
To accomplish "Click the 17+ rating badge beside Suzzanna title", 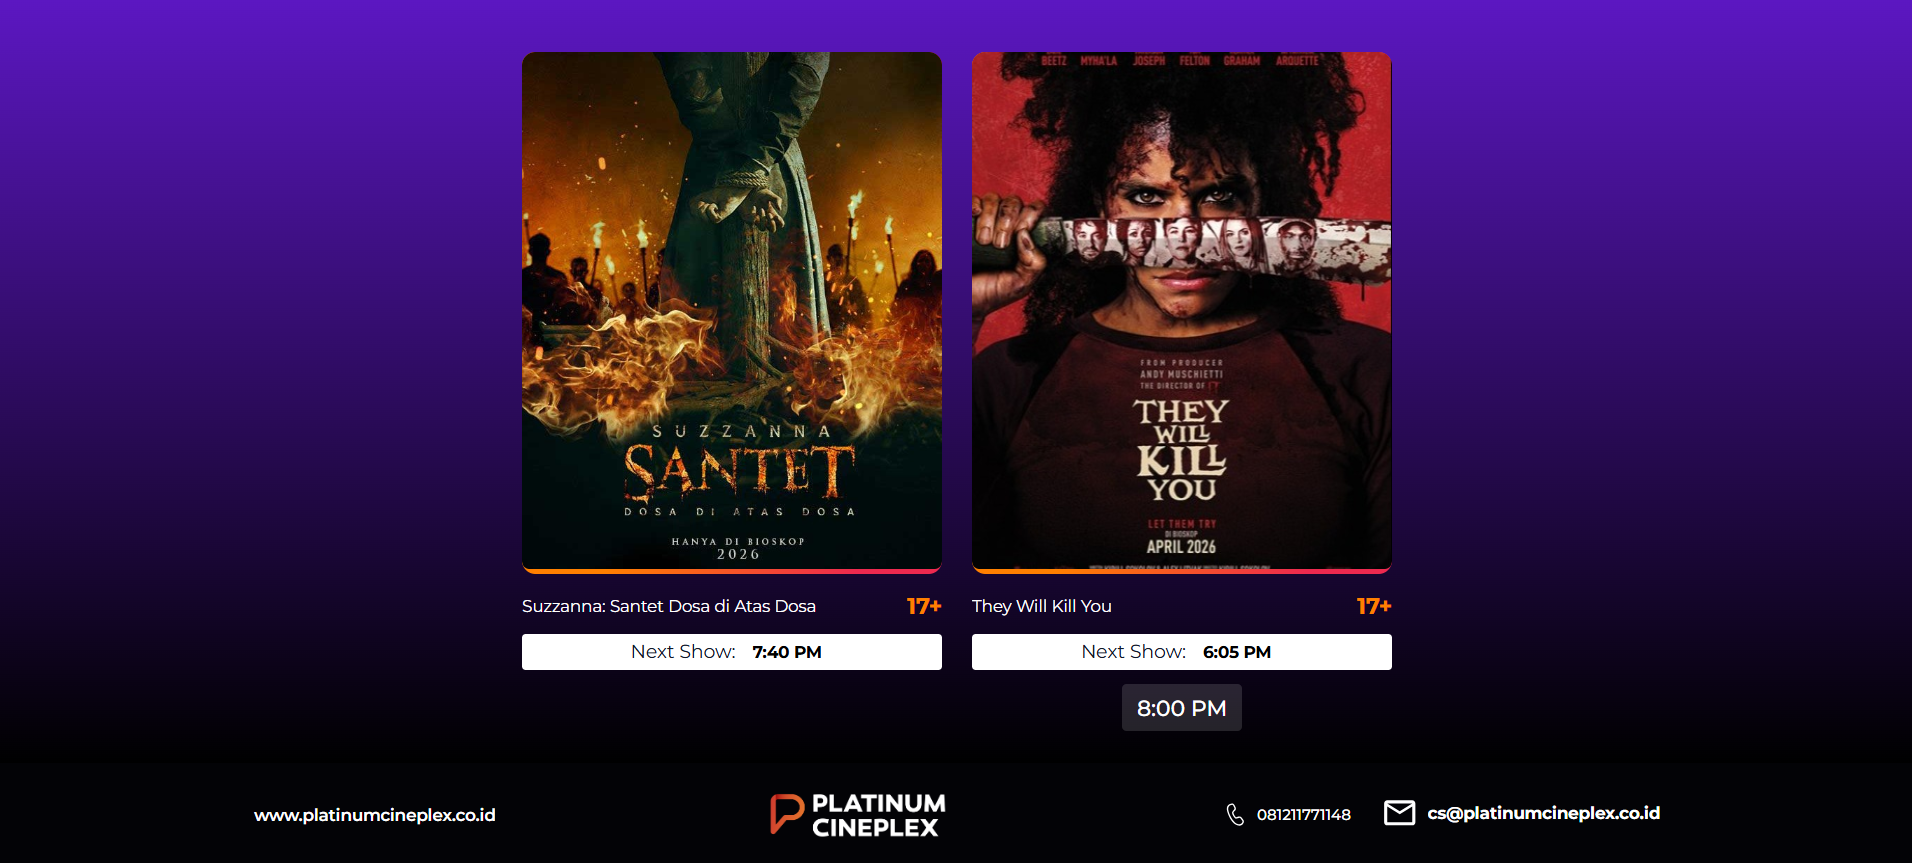I will coord(924,606).
